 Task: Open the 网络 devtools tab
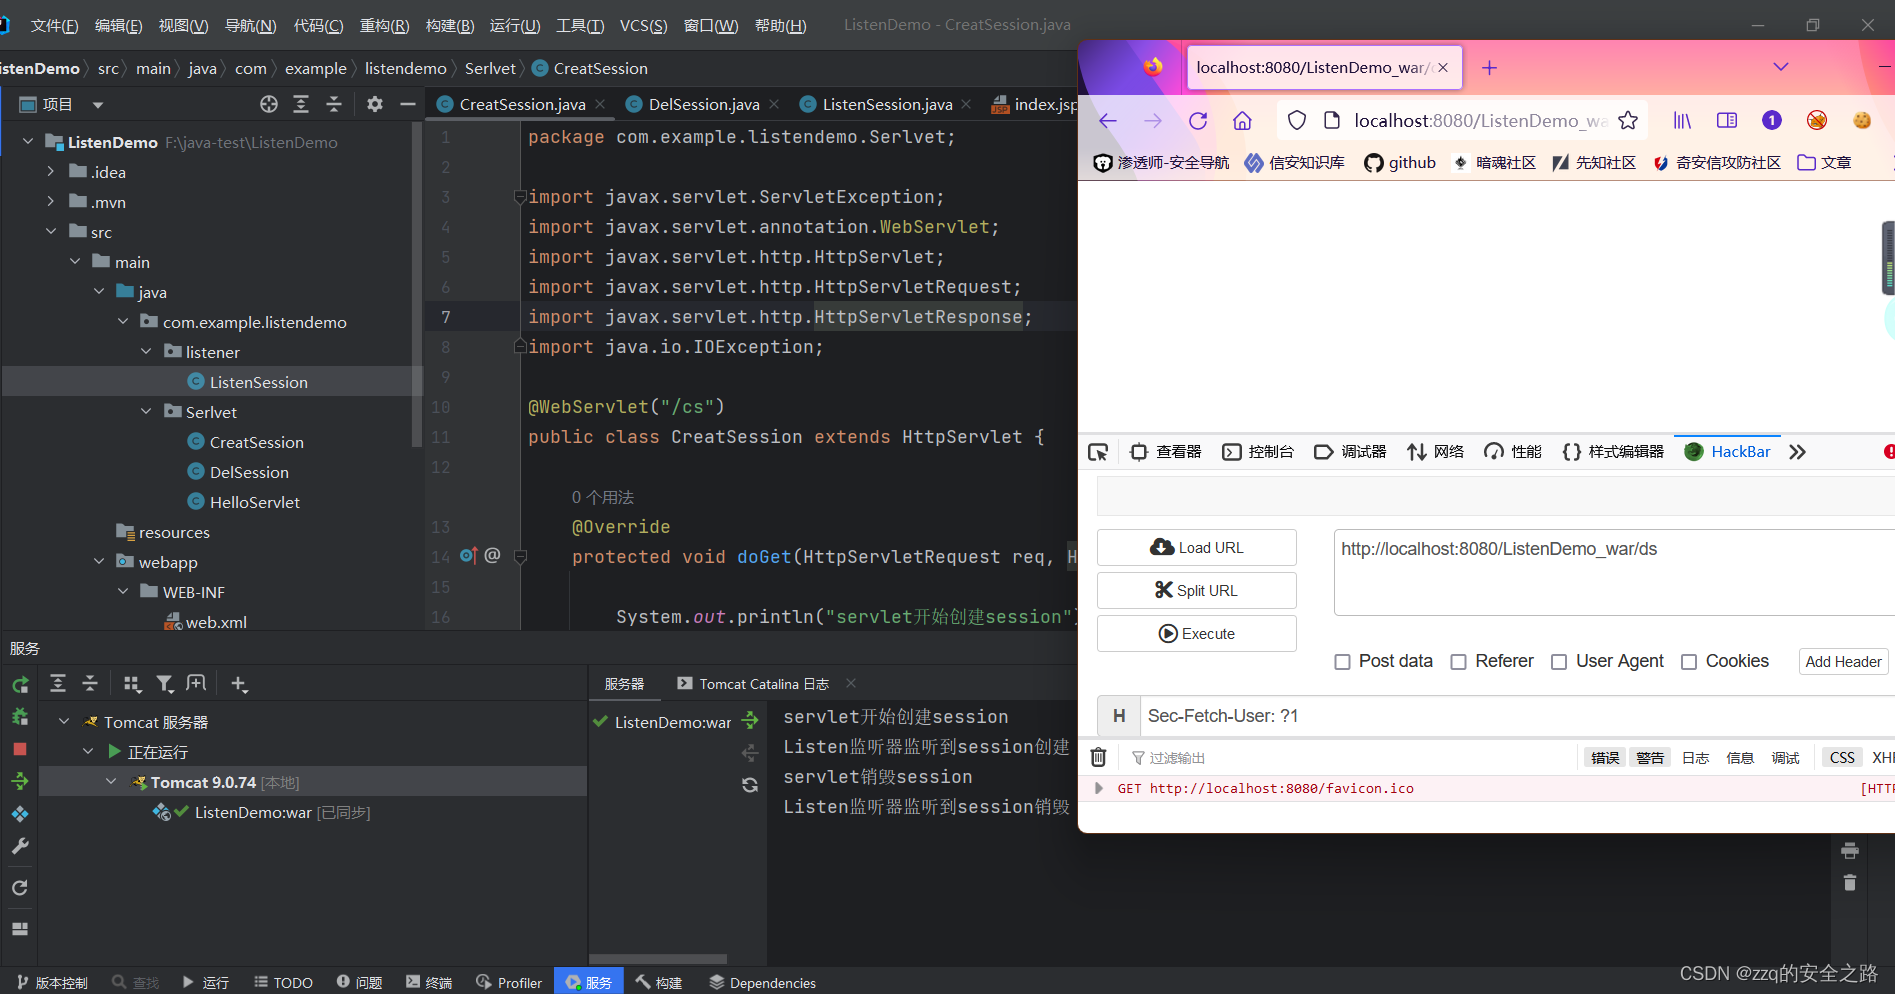[x=1436, y=452]
